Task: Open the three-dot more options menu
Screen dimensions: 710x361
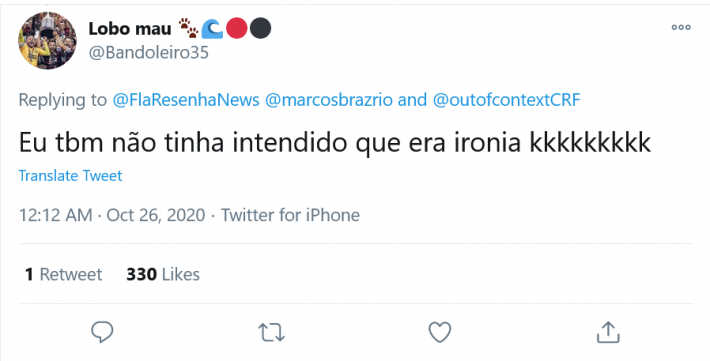Action: pyautogui.click(x=681, y=27)
